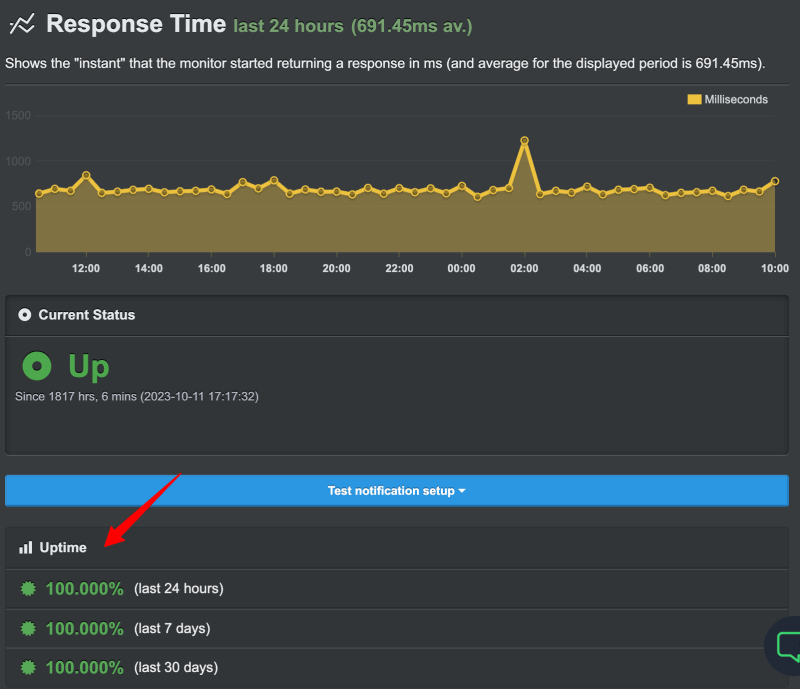Screen dimensions: 800x689
Task: Click the 14:00 x-axis label
Action: click(148, 268)
